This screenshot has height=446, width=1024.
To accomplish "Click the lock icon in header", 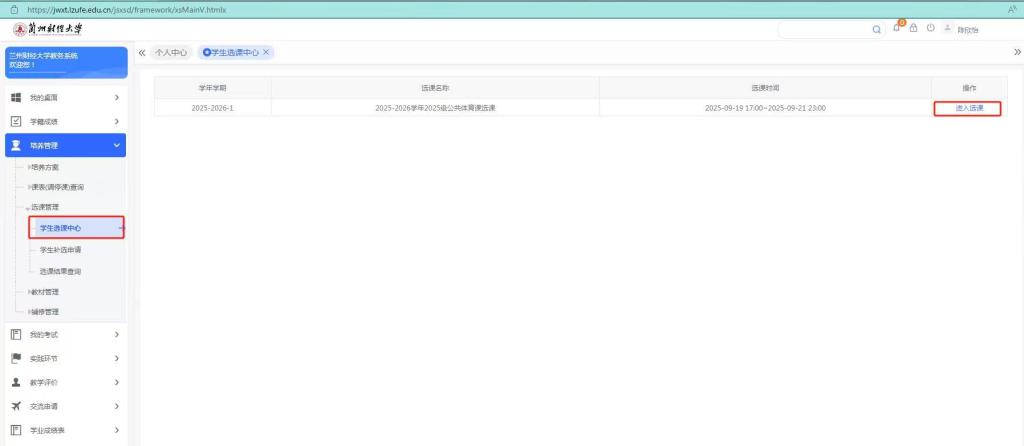I will click(913, 28).
